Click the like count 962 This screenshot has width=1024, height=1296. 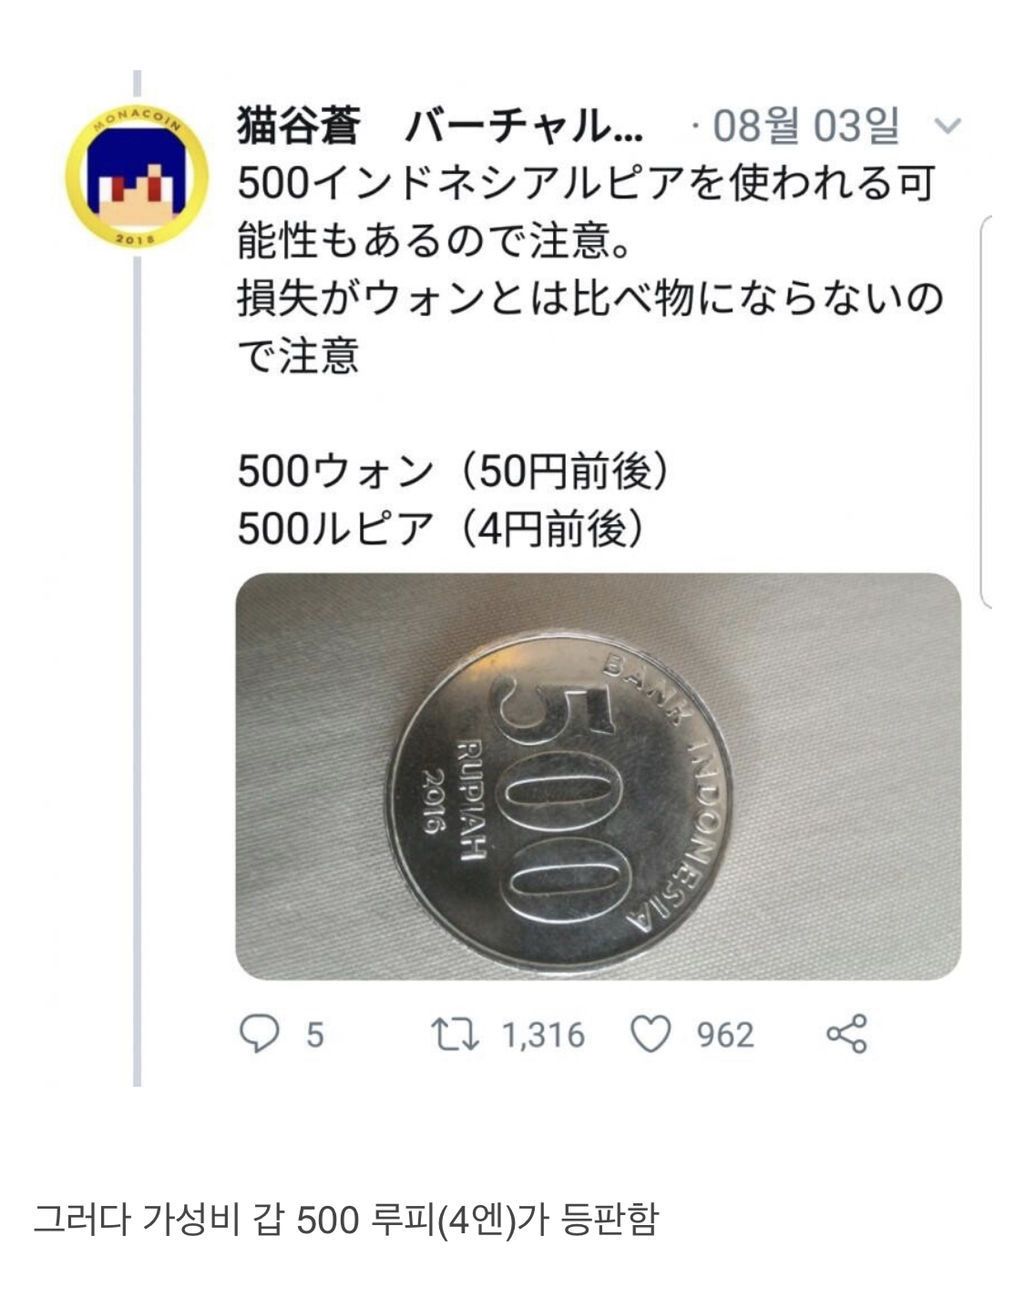click(x=725, y=1035)
